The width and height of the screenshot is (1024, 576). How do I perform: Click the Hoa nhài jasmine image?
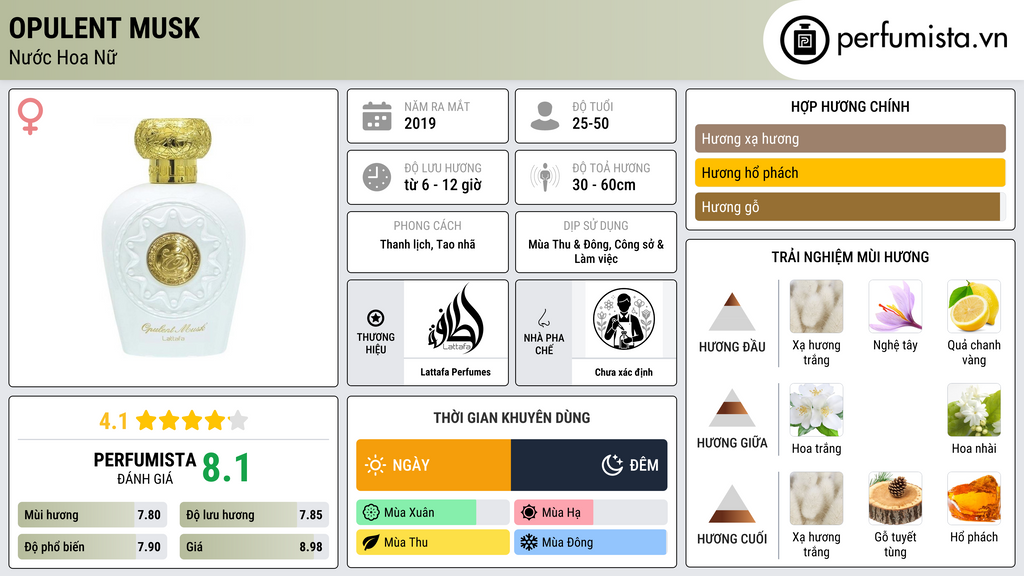pos(974,409)
